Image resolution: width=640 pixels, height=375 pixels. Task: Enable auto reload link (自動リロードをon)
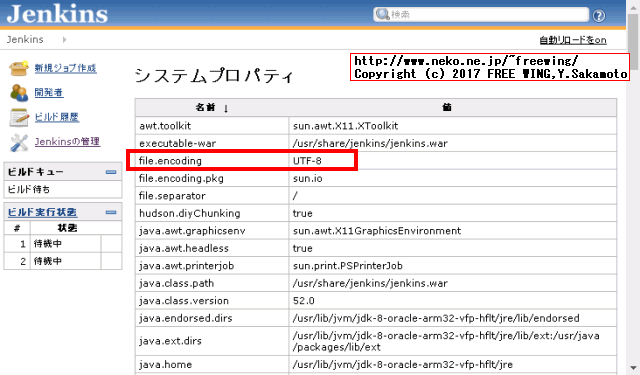573,40
